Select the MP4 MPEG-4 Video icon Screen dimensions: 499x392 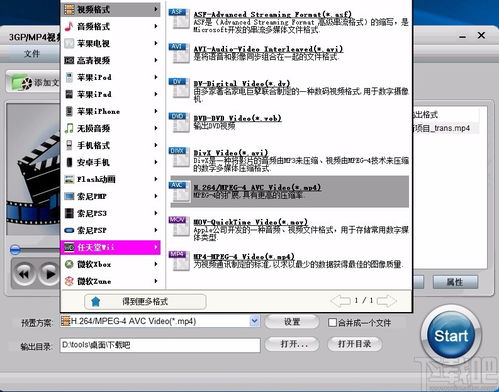(179, 261)
